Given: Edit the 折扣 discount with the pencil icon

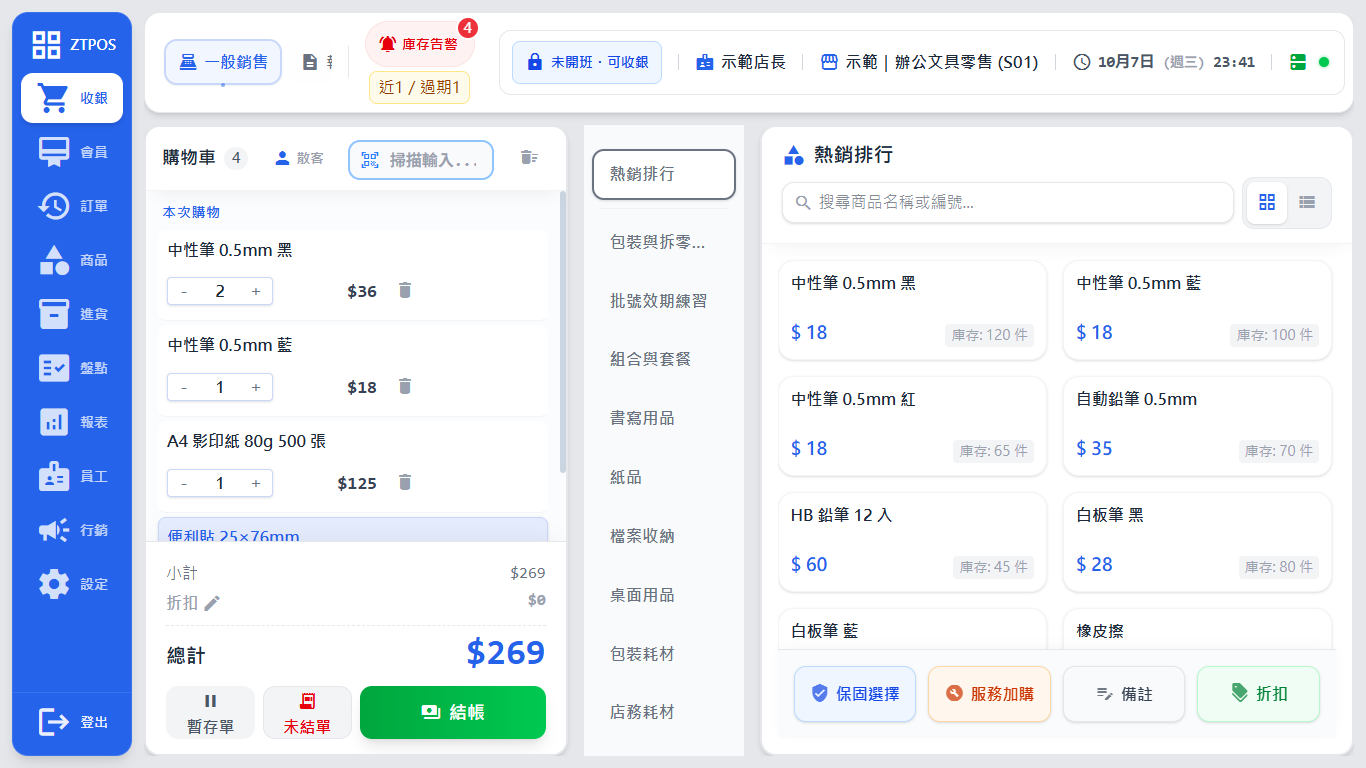Looking at the screenshot, I should [x=212, y=603].
